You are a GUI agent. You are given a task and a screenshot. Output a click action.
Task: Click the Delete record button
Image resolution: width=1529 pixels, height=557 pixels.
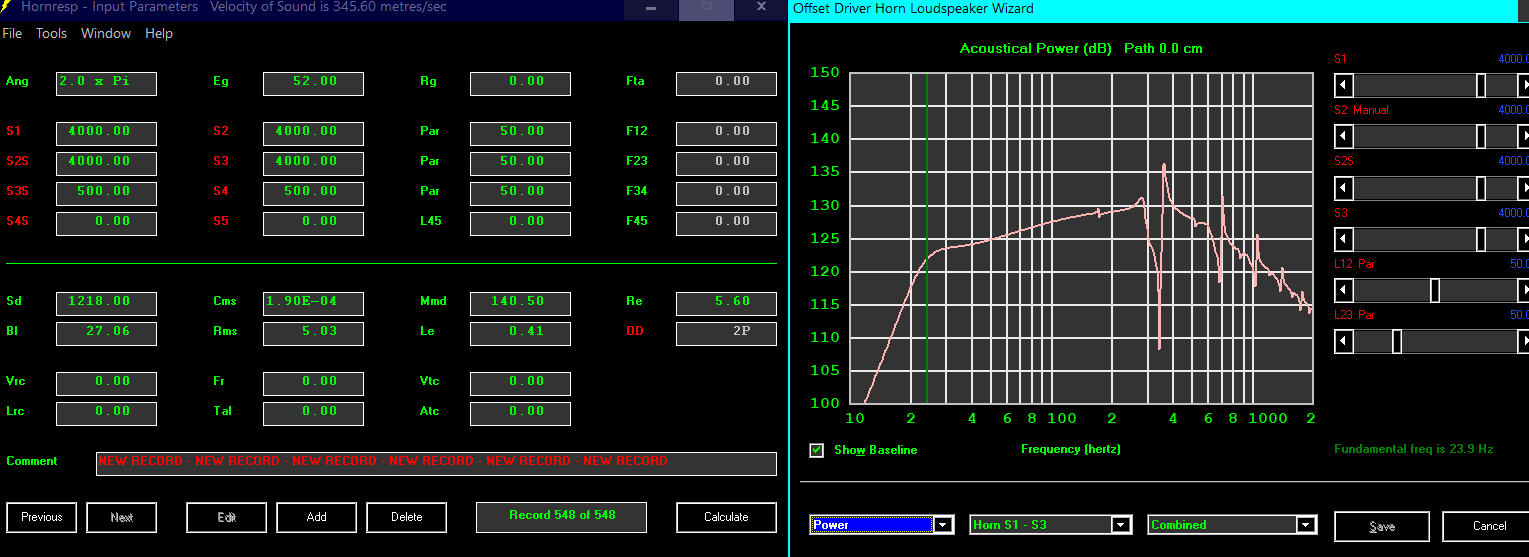pos(406,517)
